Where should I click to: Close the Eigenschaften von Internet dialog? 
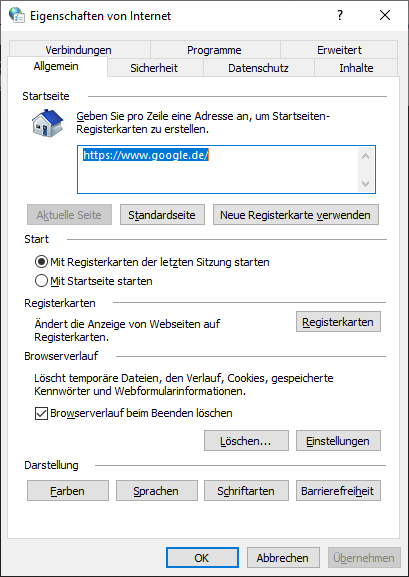point(385,15)
